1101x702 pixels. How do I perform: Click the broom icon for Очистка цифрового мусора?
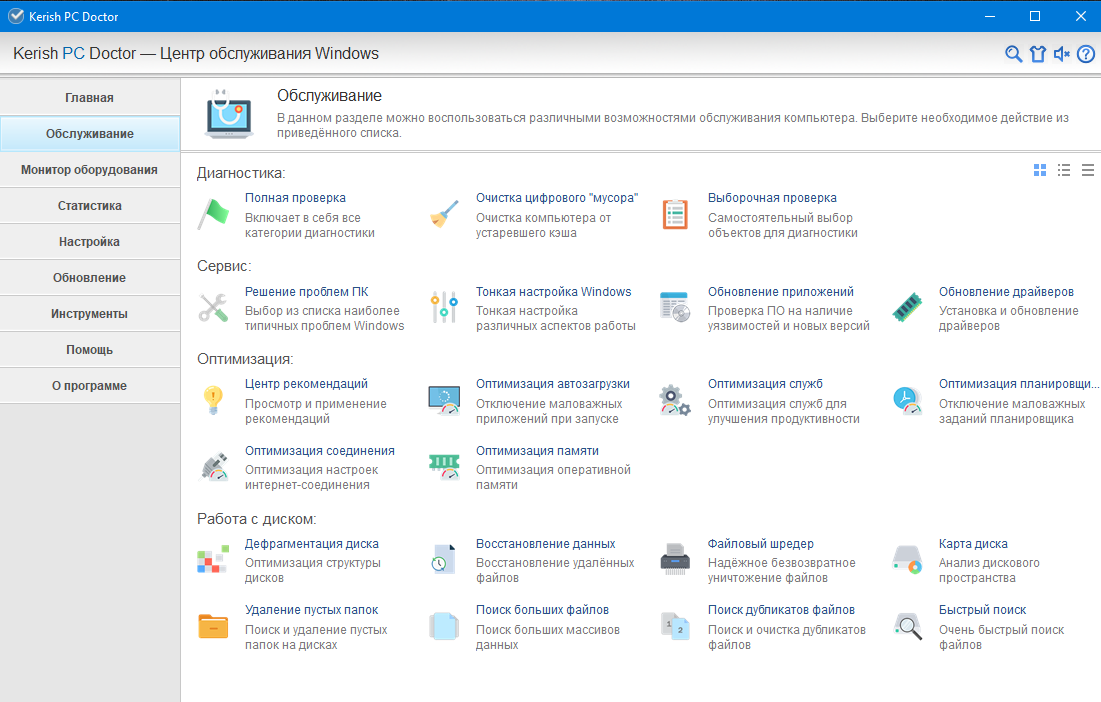[444, 214]
